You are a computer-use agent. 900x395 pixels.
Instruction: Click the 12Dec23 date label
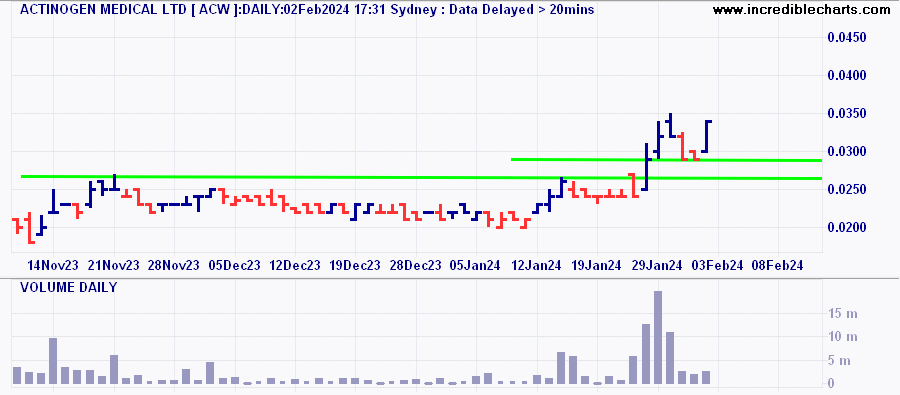(295, 266)
